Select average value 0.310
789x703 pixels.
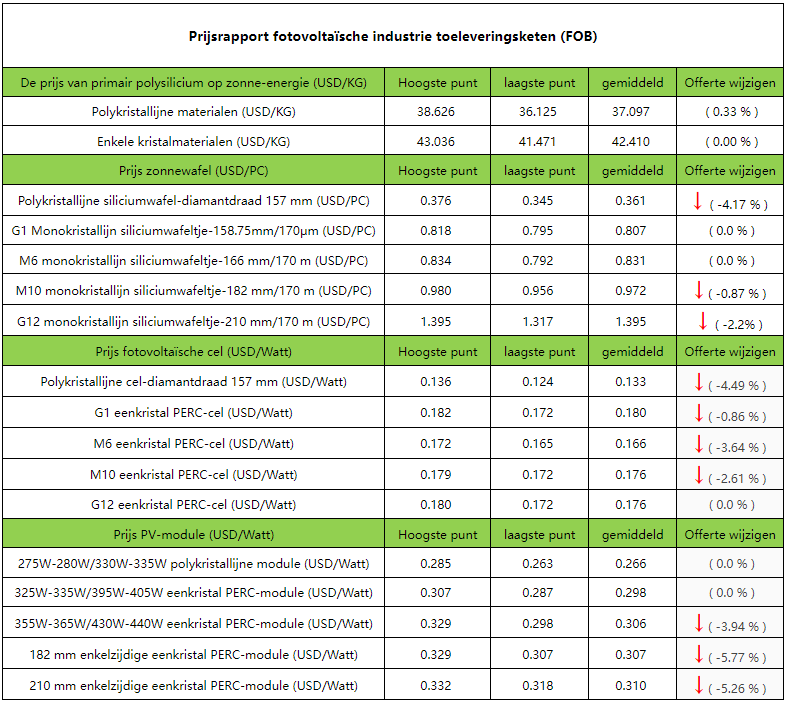coord(631,686)
